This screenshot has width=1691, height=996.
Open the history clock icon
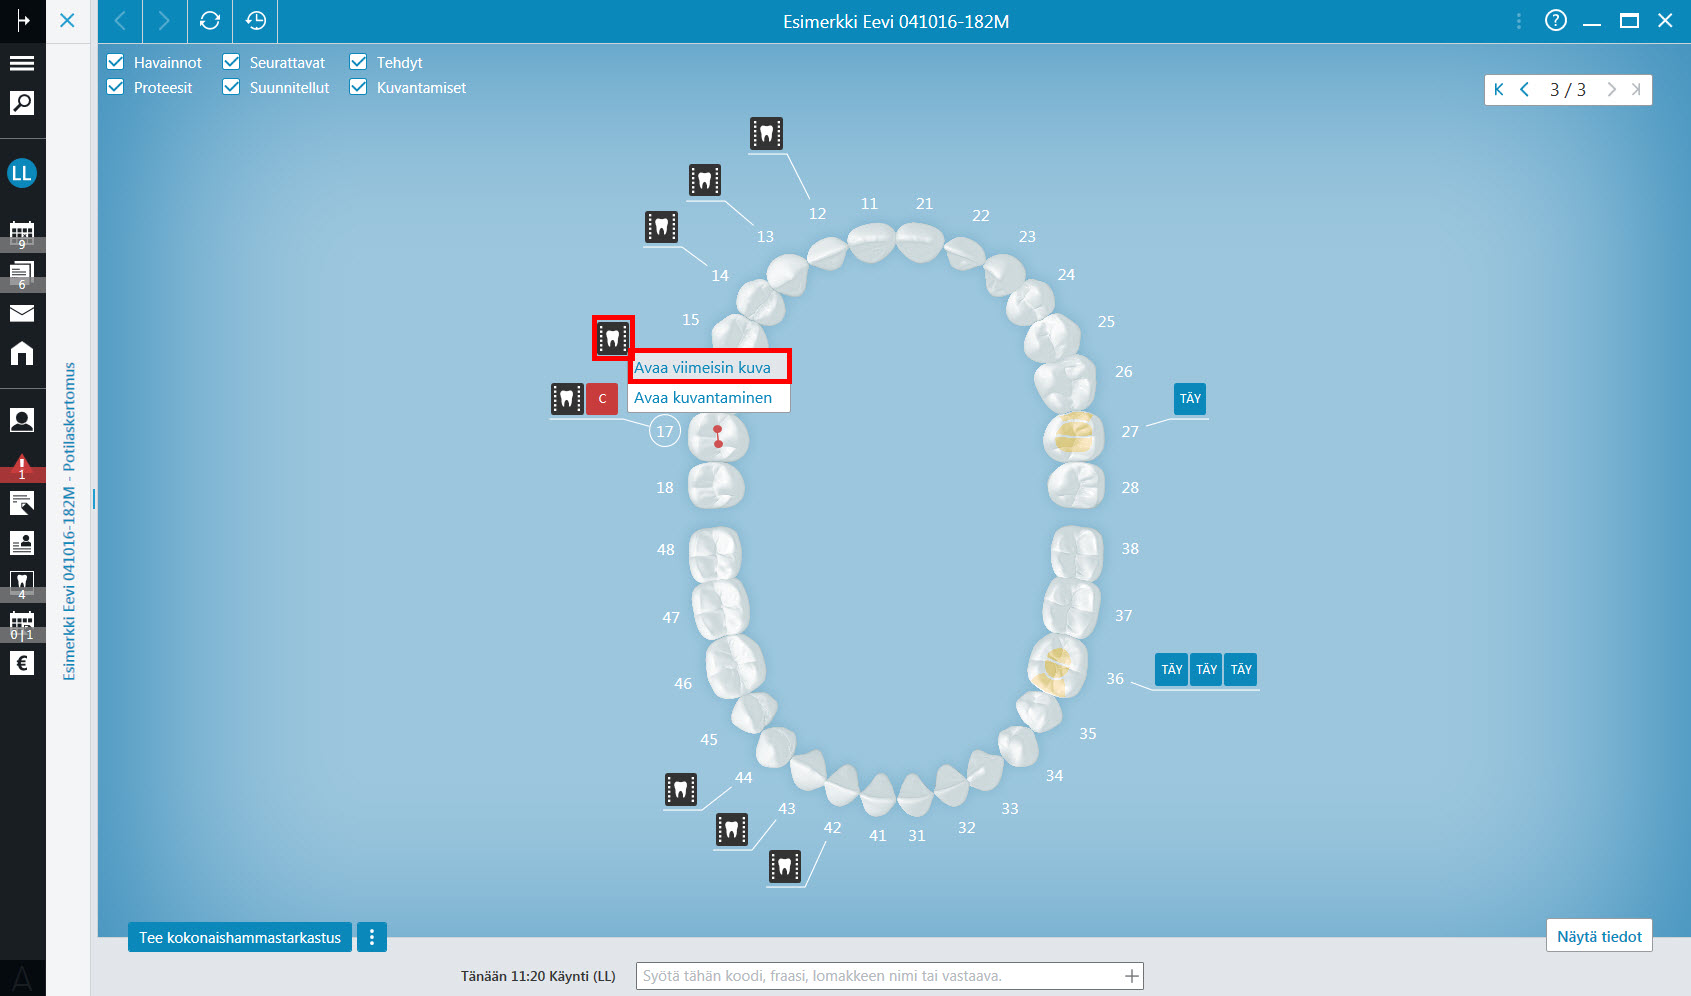pos(256,21)
